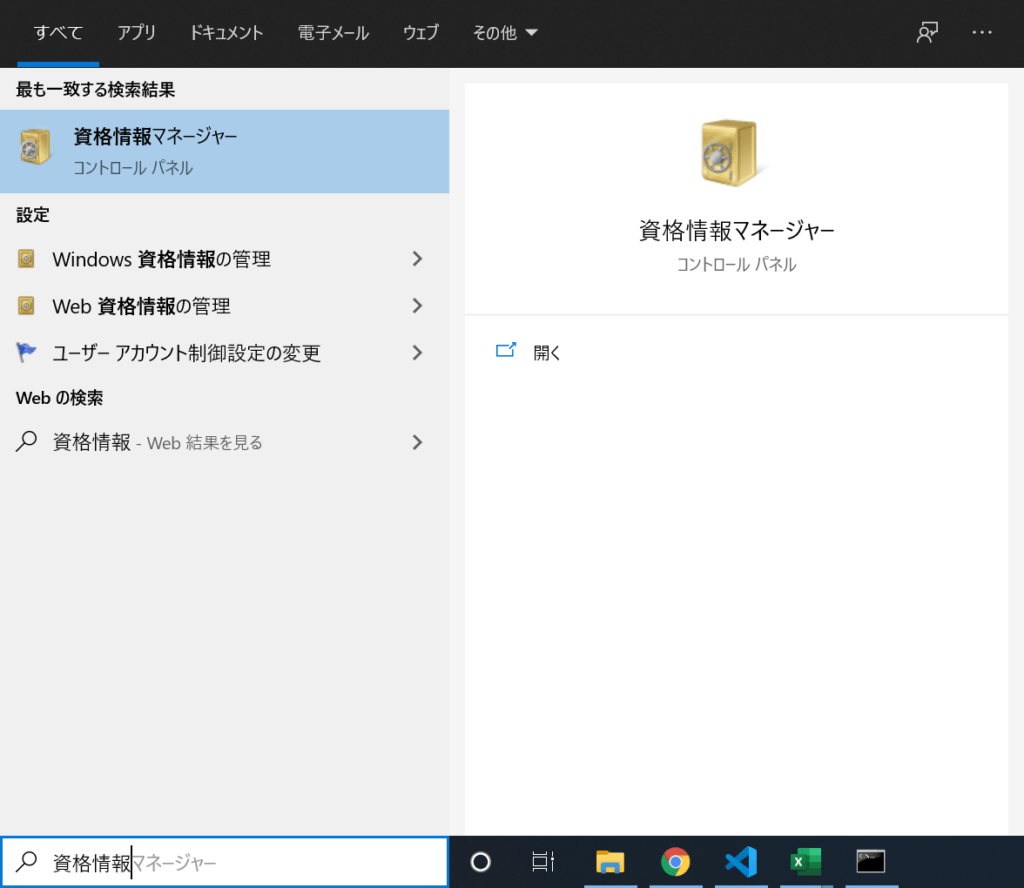1024x888 pixels.
Task: Expand the その他 dropdown
Action: [505, 33]
